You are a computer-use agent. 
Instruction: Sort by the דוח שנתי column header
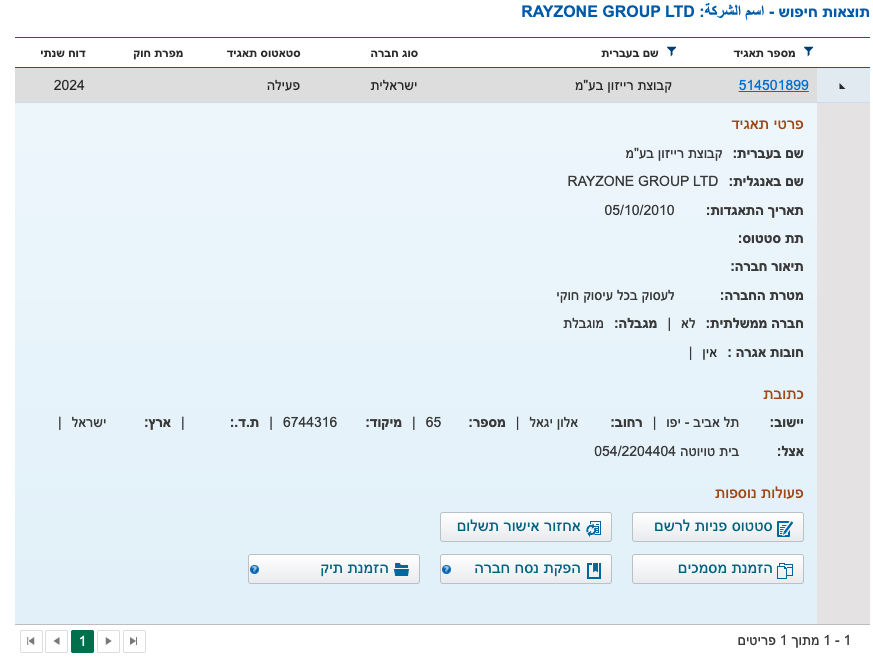[x=62, y=52]
